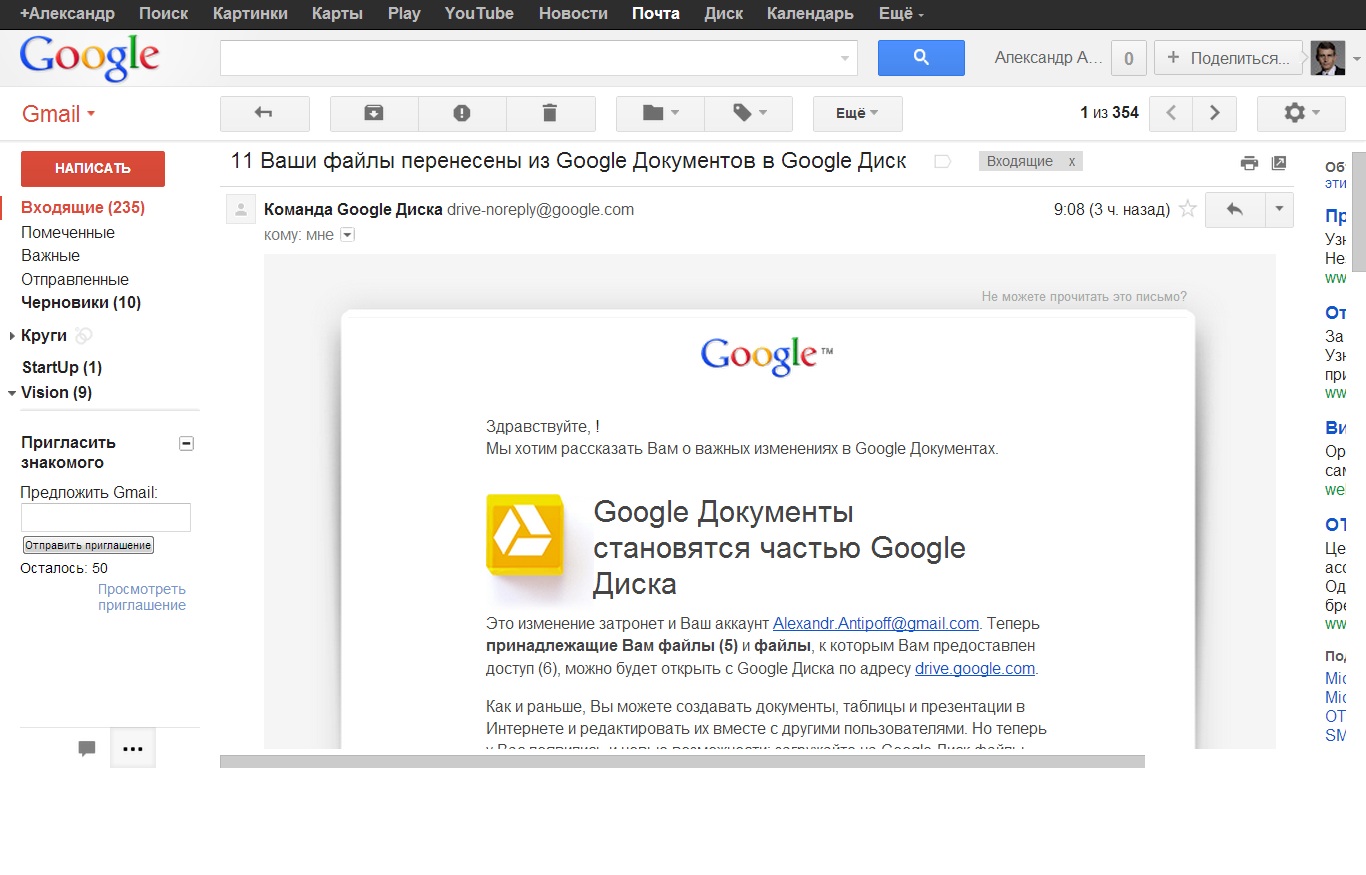Viewport: 1366px width, 875px height.
Task: Open Play in the top bar
Action: coord(404,14)
